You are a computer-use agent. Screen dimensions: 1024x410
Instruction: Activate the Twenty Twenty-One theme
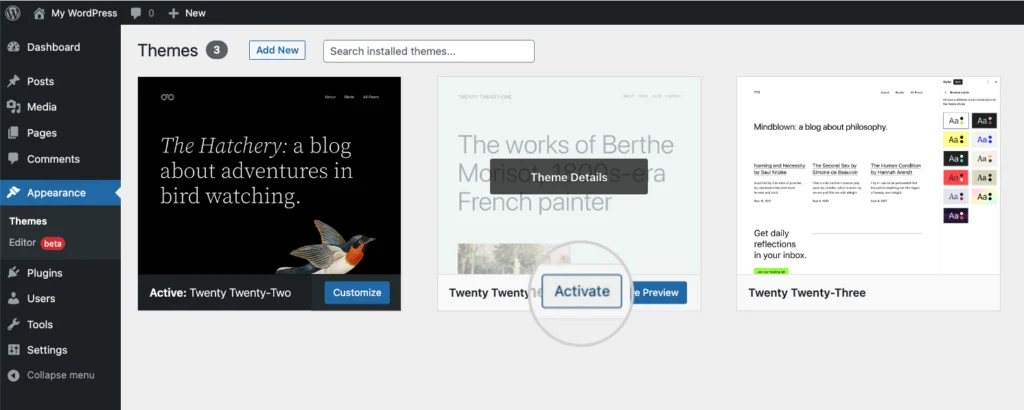(x=582, y=291)
